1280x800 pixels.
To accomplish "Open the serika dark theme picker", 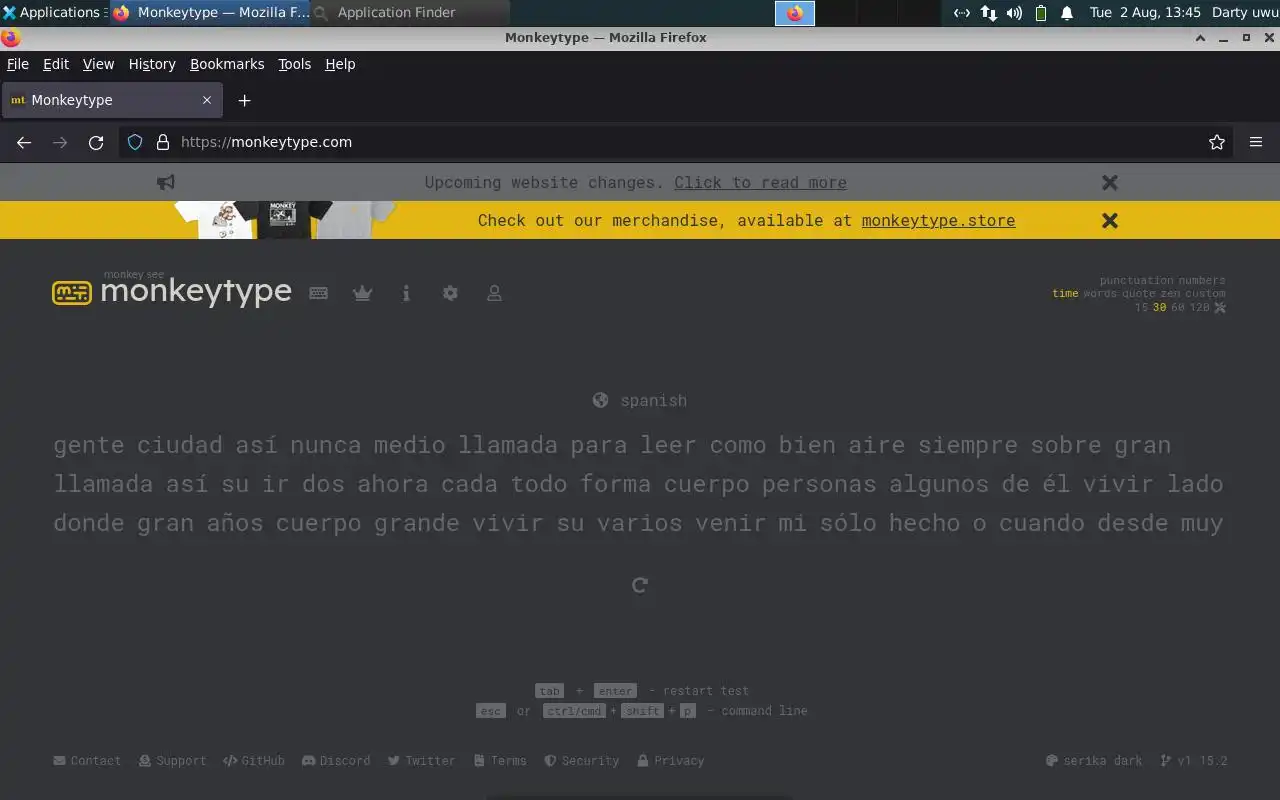I will 1094,761.
